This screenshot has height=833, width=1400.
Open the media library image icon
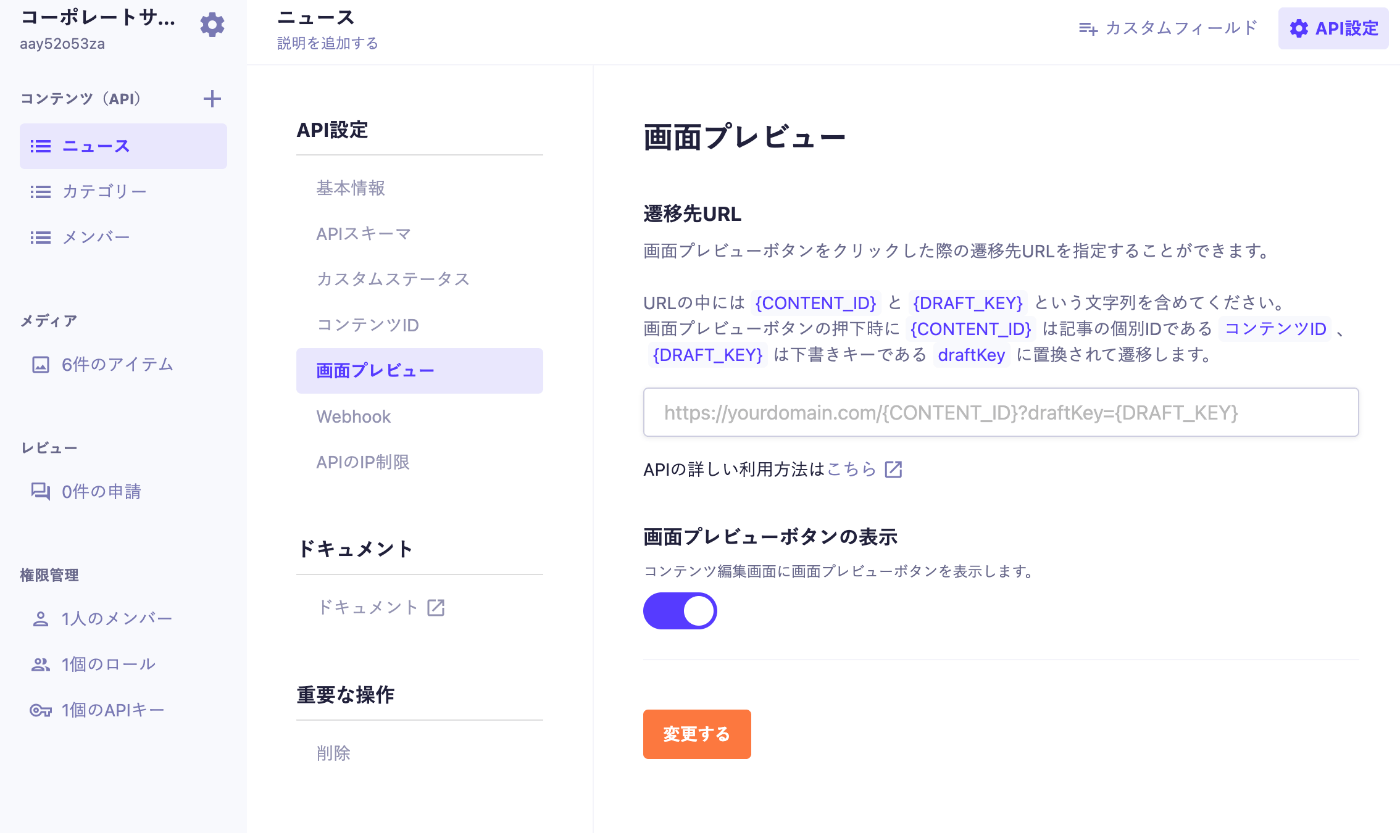pyautogui.click(x=40, y=364)
